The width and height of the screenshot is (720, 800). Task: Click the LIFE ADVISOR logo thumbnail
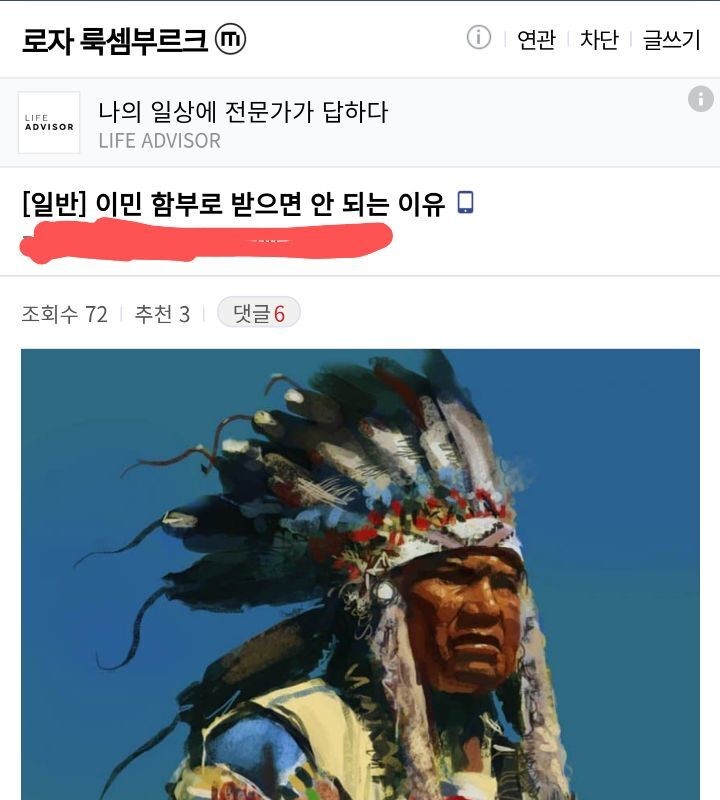click(x=49, y=122)
